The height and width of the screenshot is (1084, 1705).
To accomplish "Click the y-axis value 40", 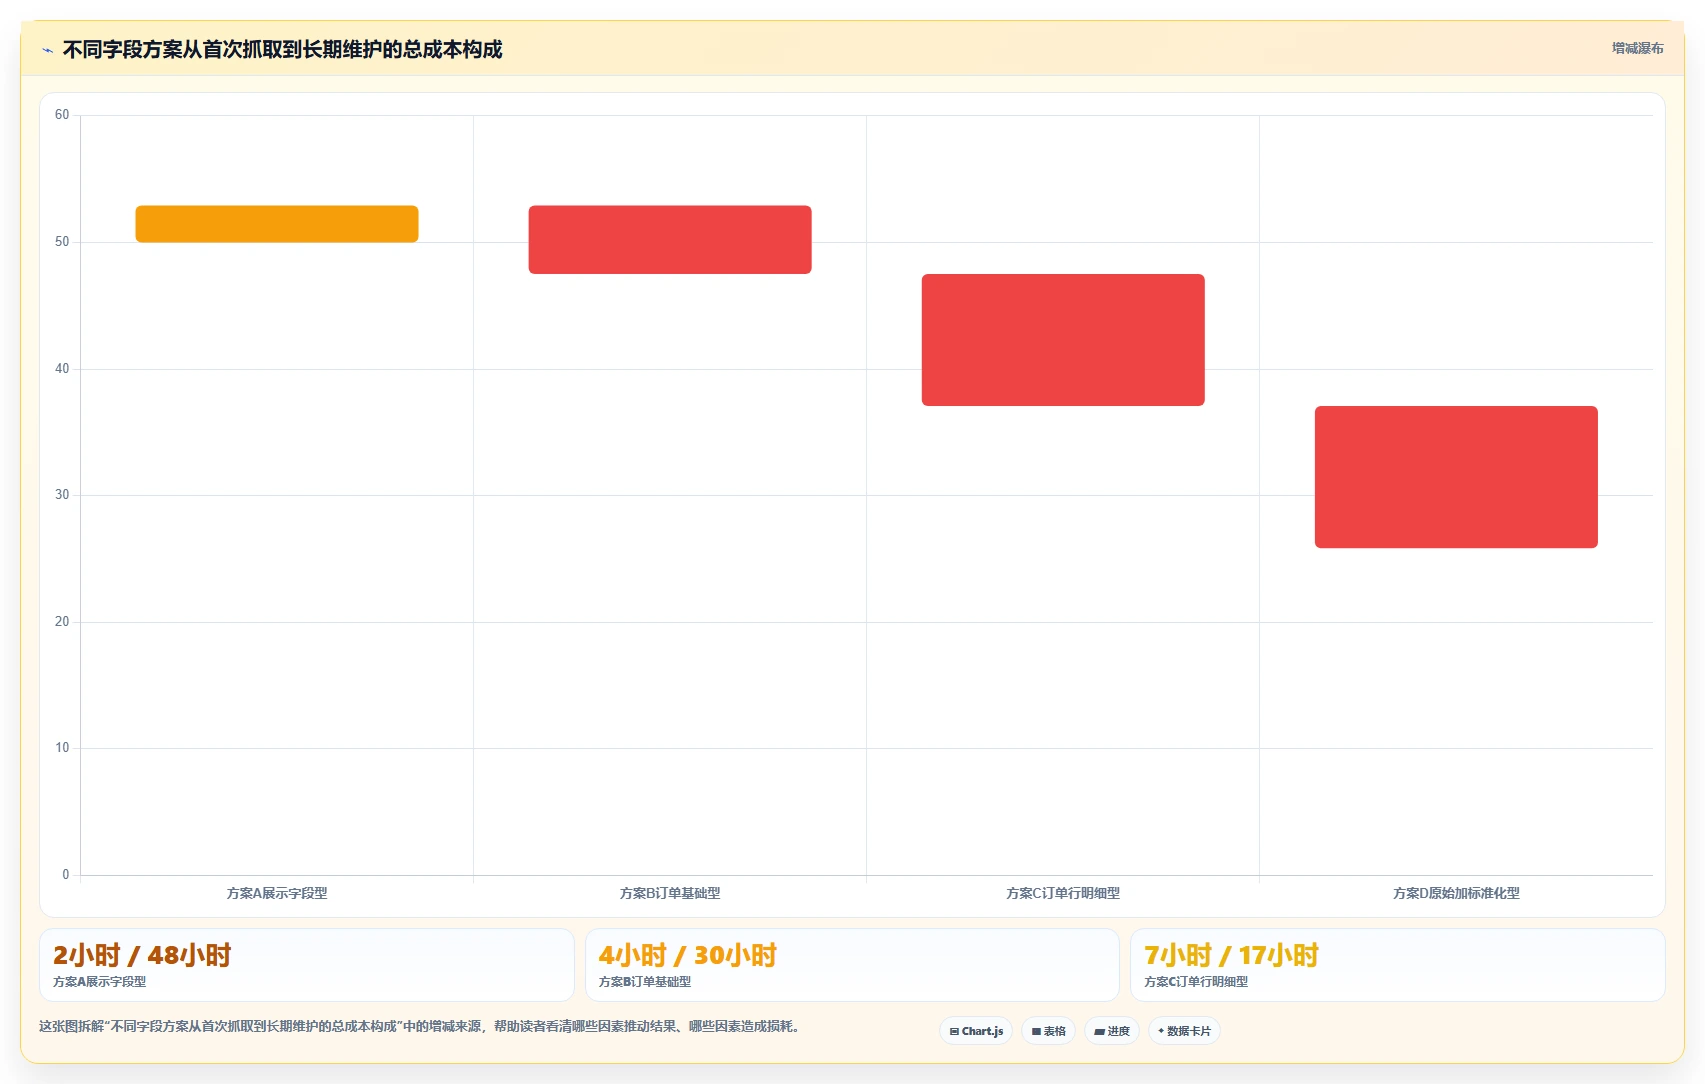I will tap(62, 369).
